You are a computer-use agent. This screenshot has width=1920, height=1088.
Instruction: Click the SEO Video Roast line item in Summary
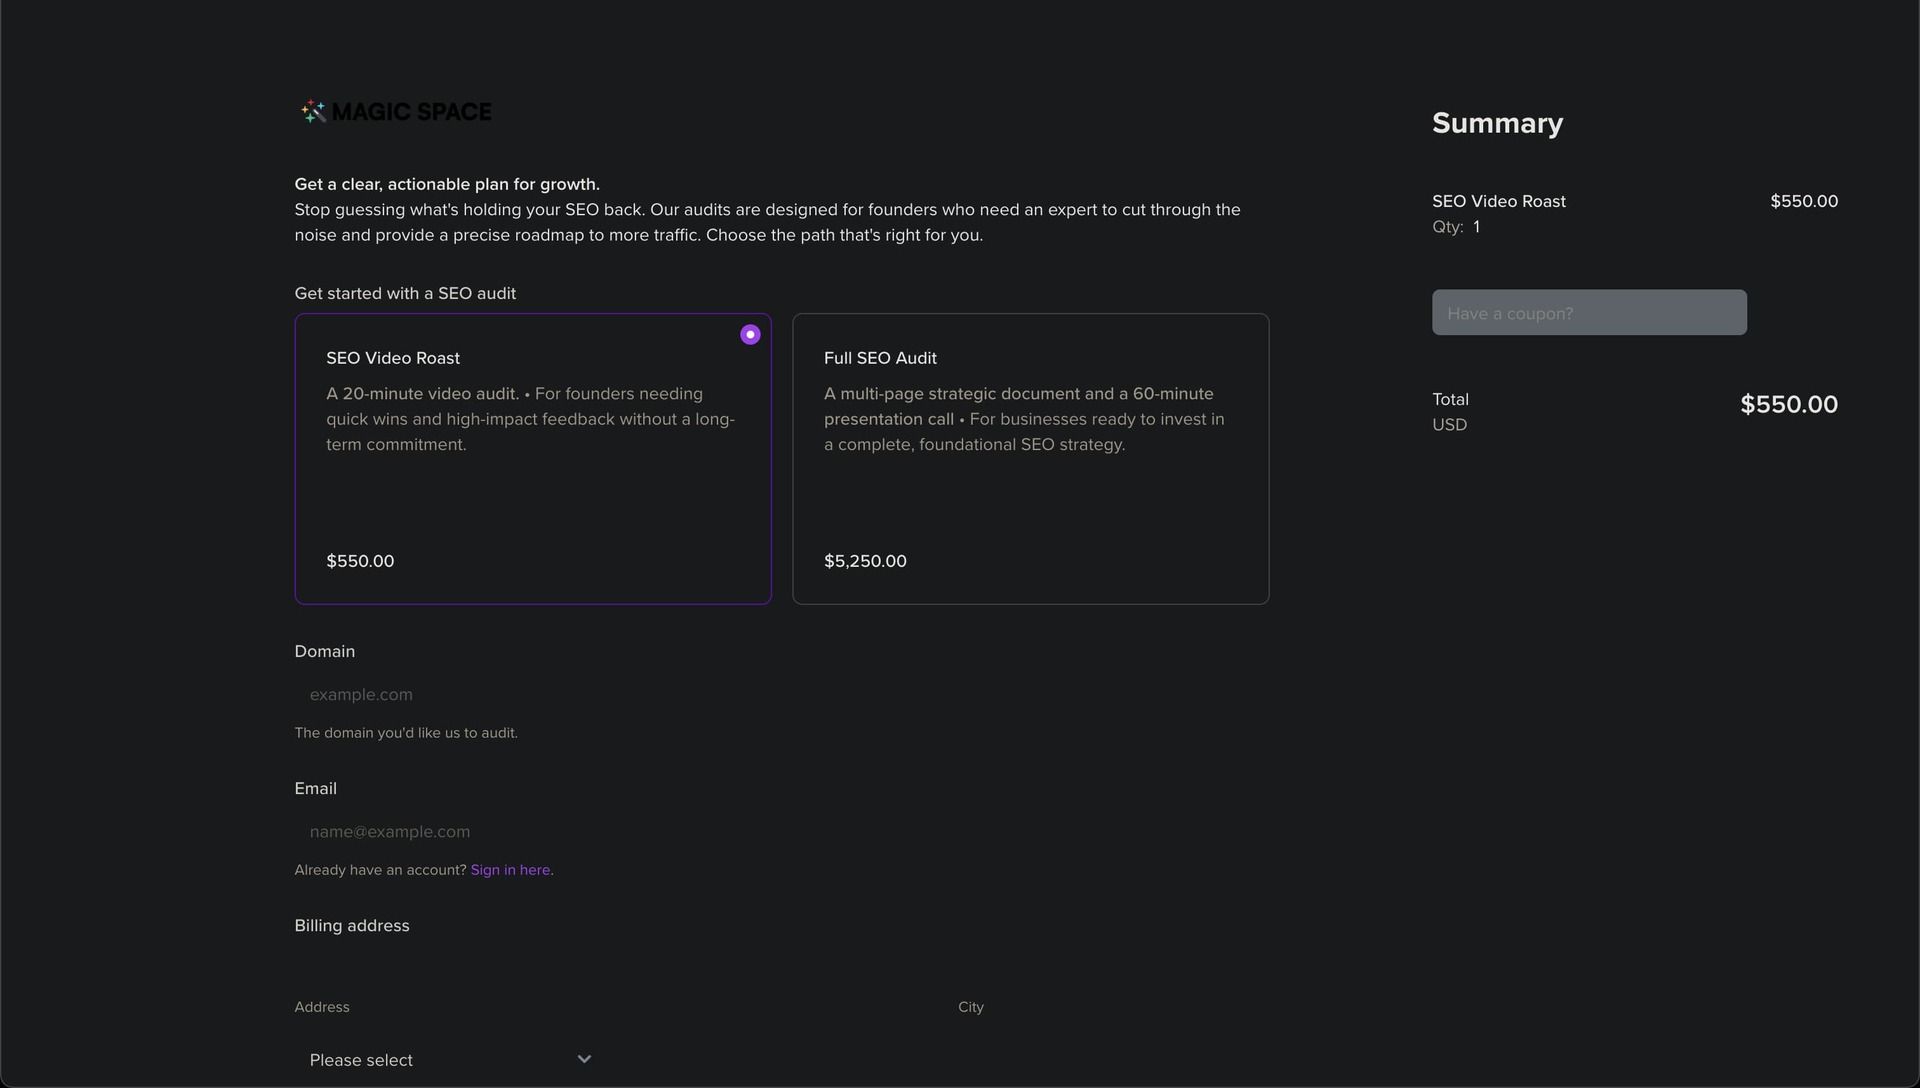[x=1498, y=201]
